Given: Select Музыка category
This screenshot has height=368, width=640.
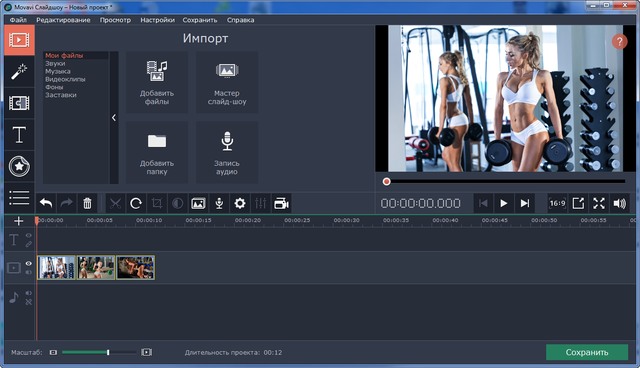Looking at the screenshot, I should pyautogui.click(x=58, y=71).
